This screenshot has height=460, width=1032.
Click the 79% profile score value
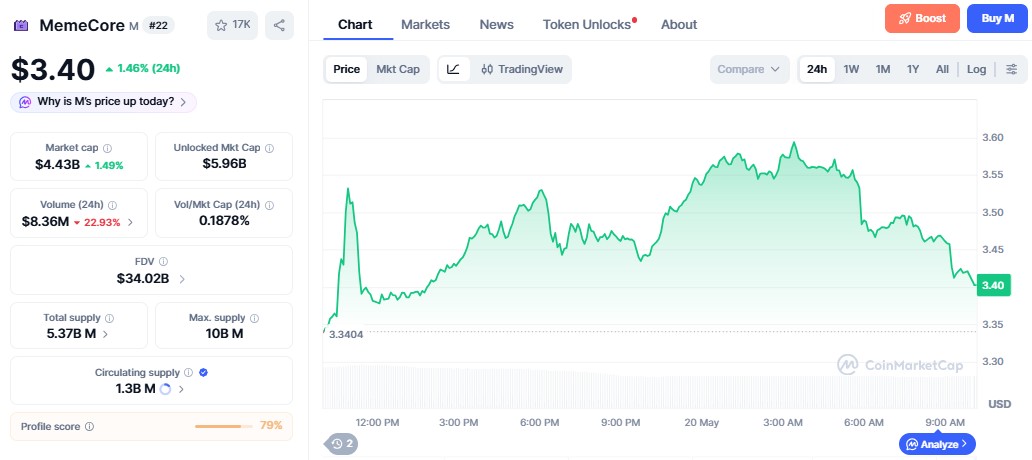(271, 426)
